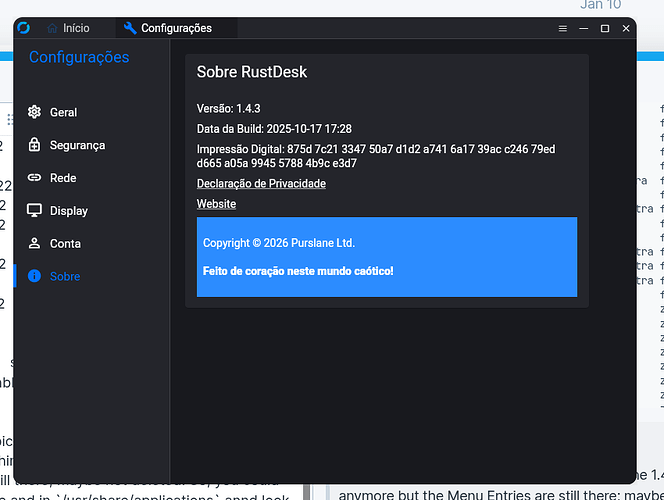
Task: Click the Segurança padlock icon
Action: pyautogui.click(x=34, y=145)
